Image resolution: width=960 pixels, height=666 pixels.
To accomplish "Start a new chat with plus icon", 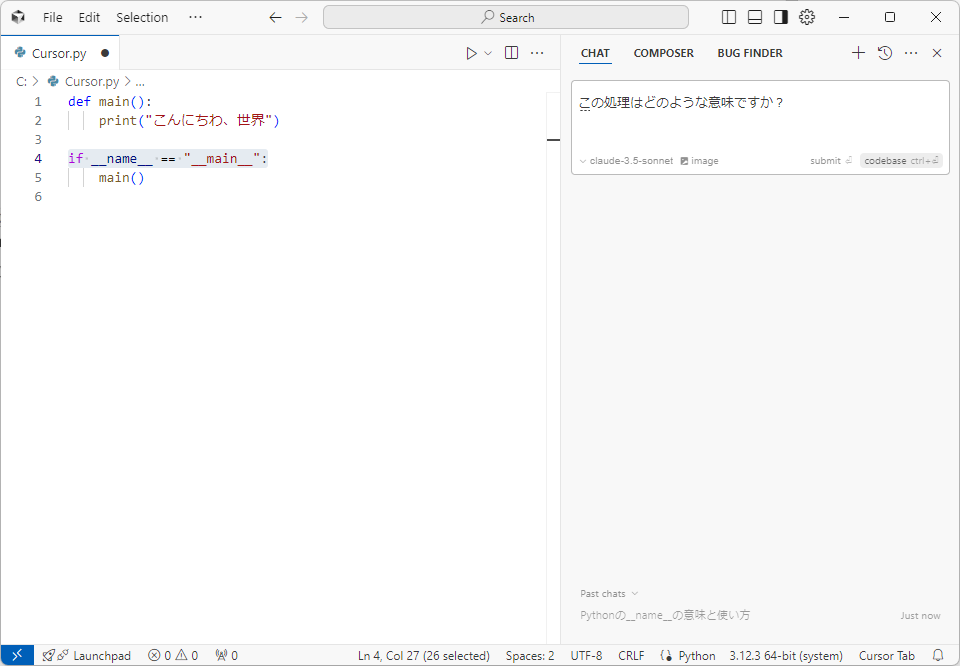I will click(x=858, y=53).
